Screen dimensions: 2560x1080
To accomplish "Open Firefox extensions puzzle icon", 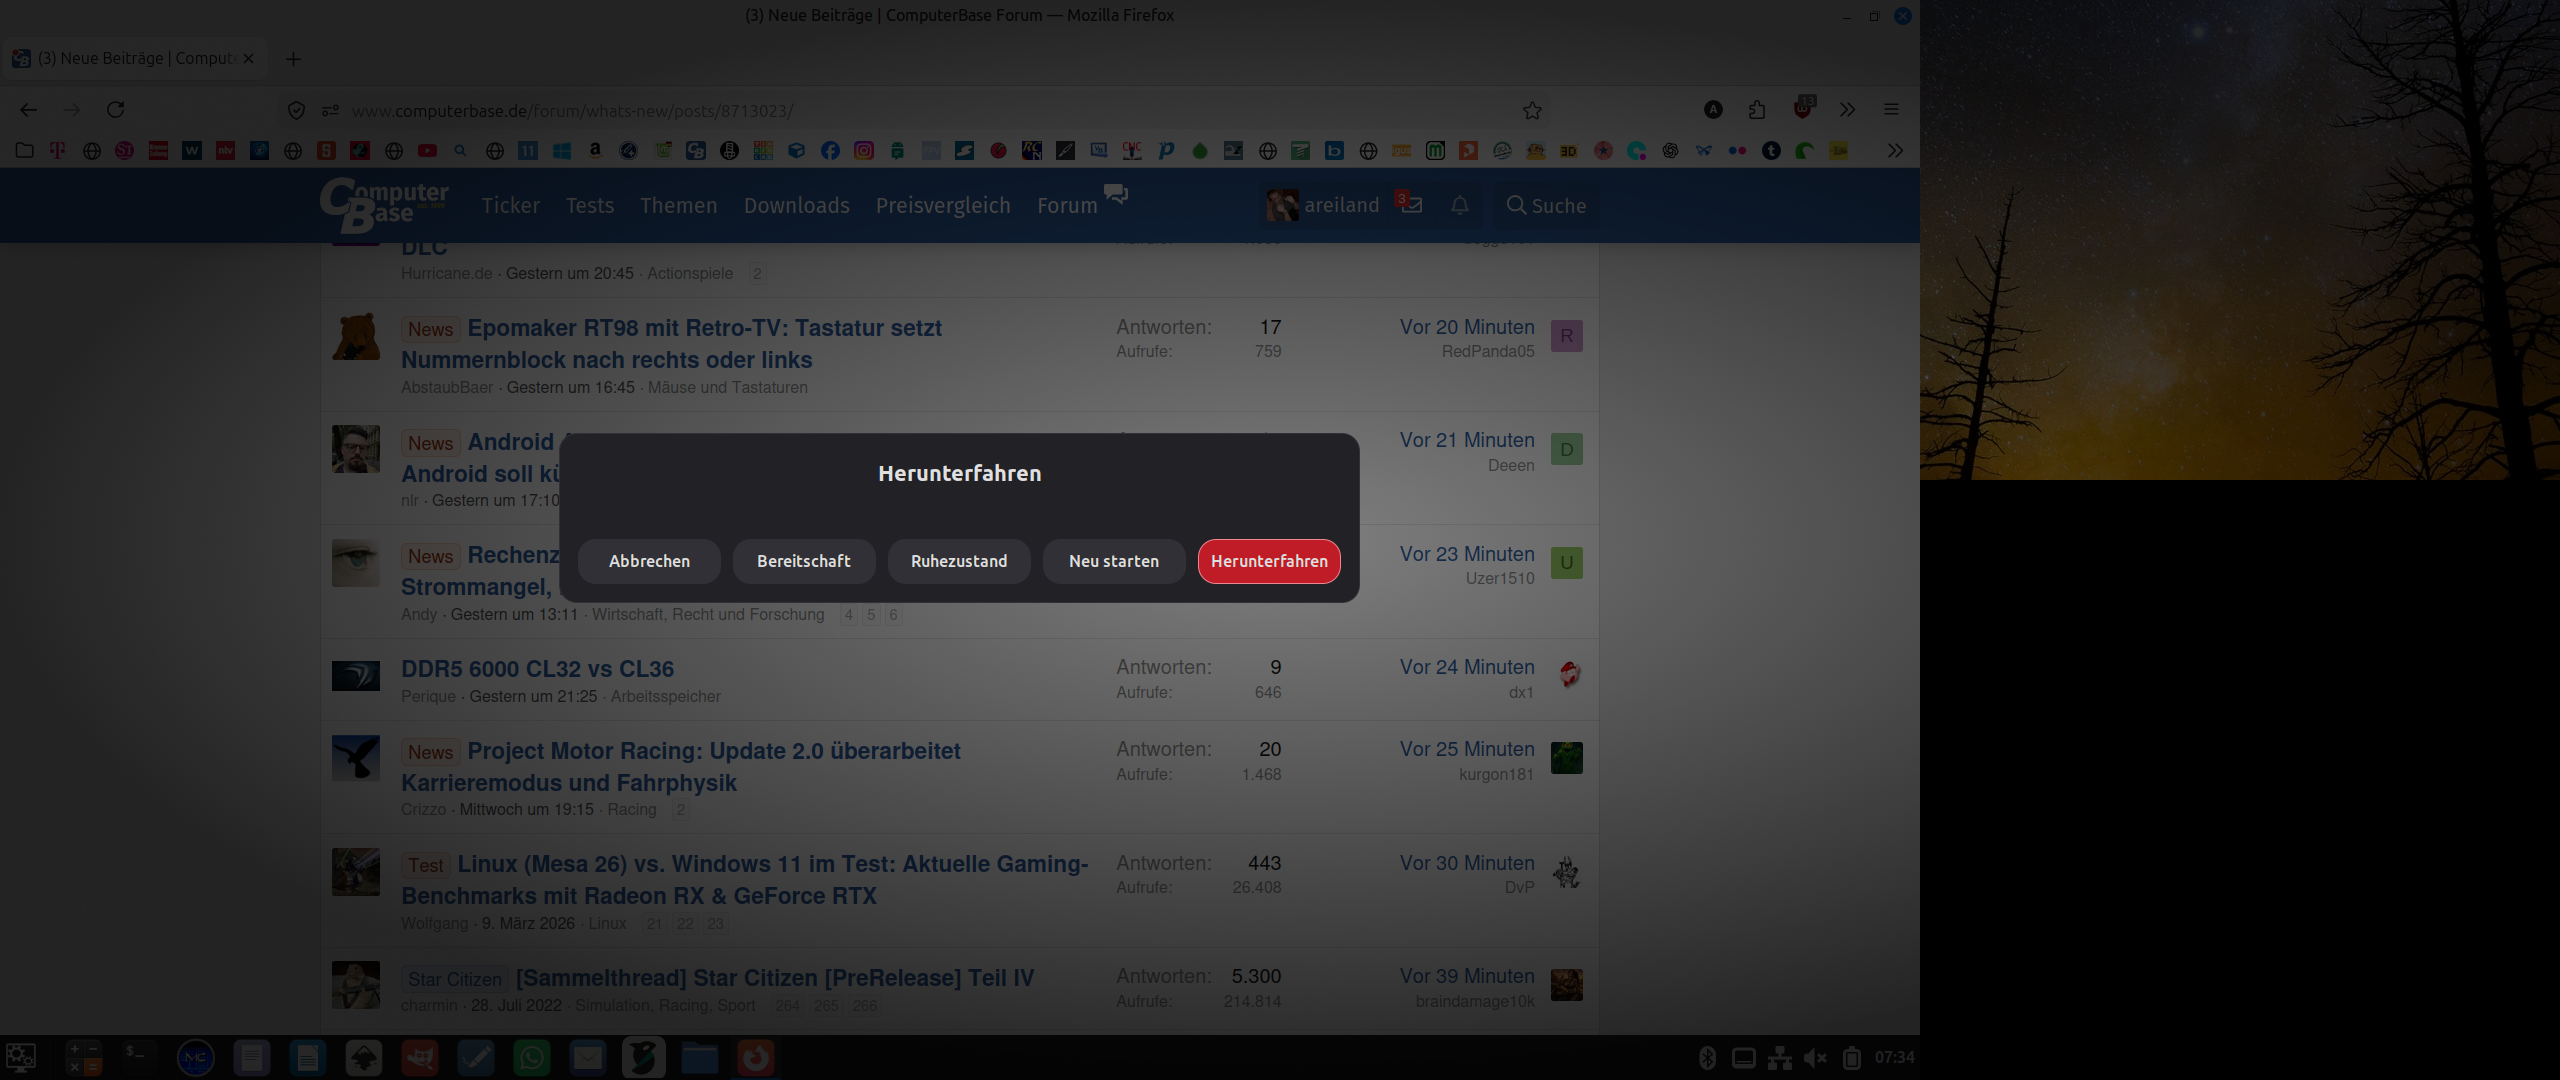I will (x=1757, y=110).
